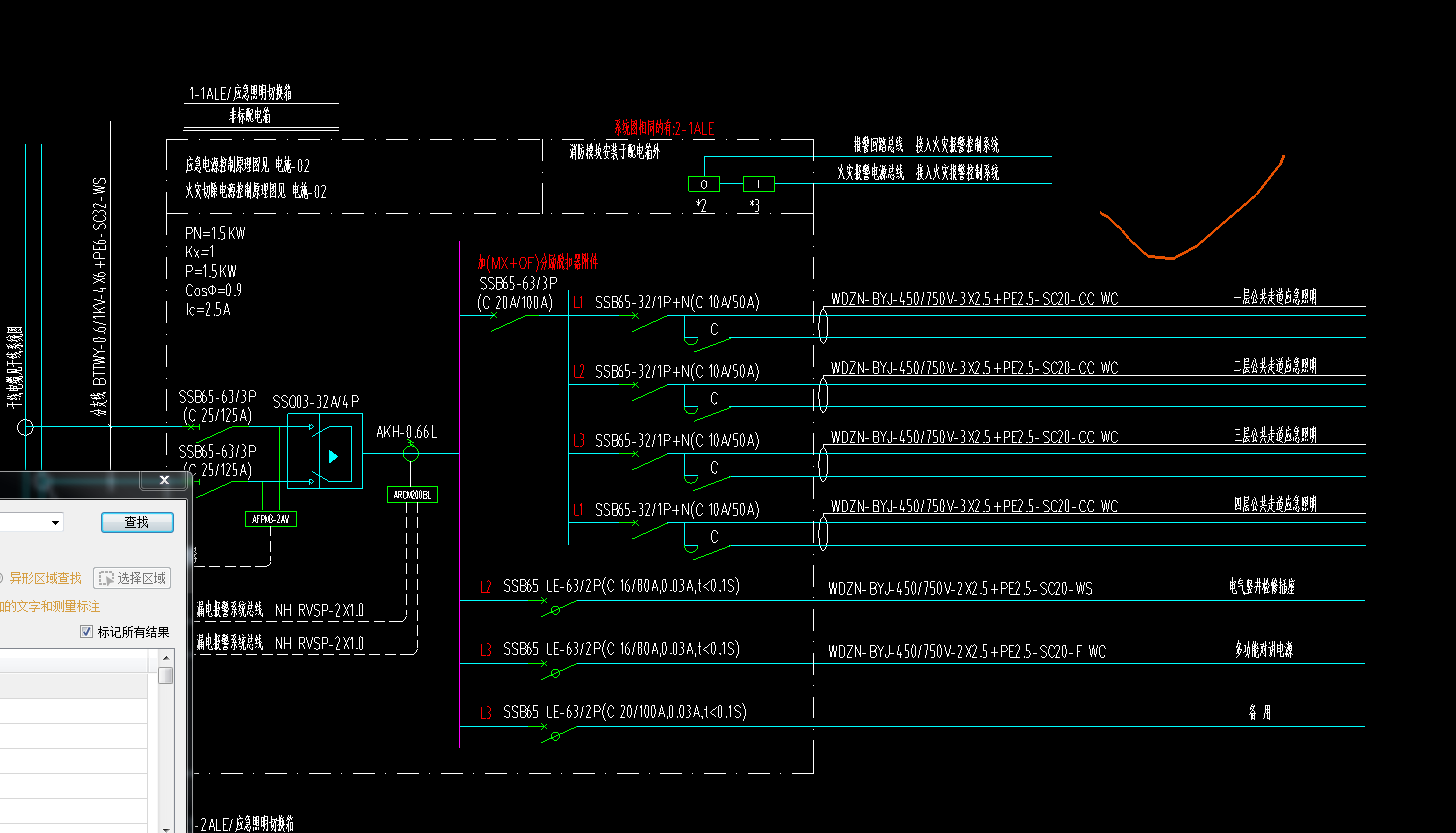The image size is (1456, 833).
Task: Click the 多功能对讲电源 circuit label
Action: click(x=1263, y=650)
